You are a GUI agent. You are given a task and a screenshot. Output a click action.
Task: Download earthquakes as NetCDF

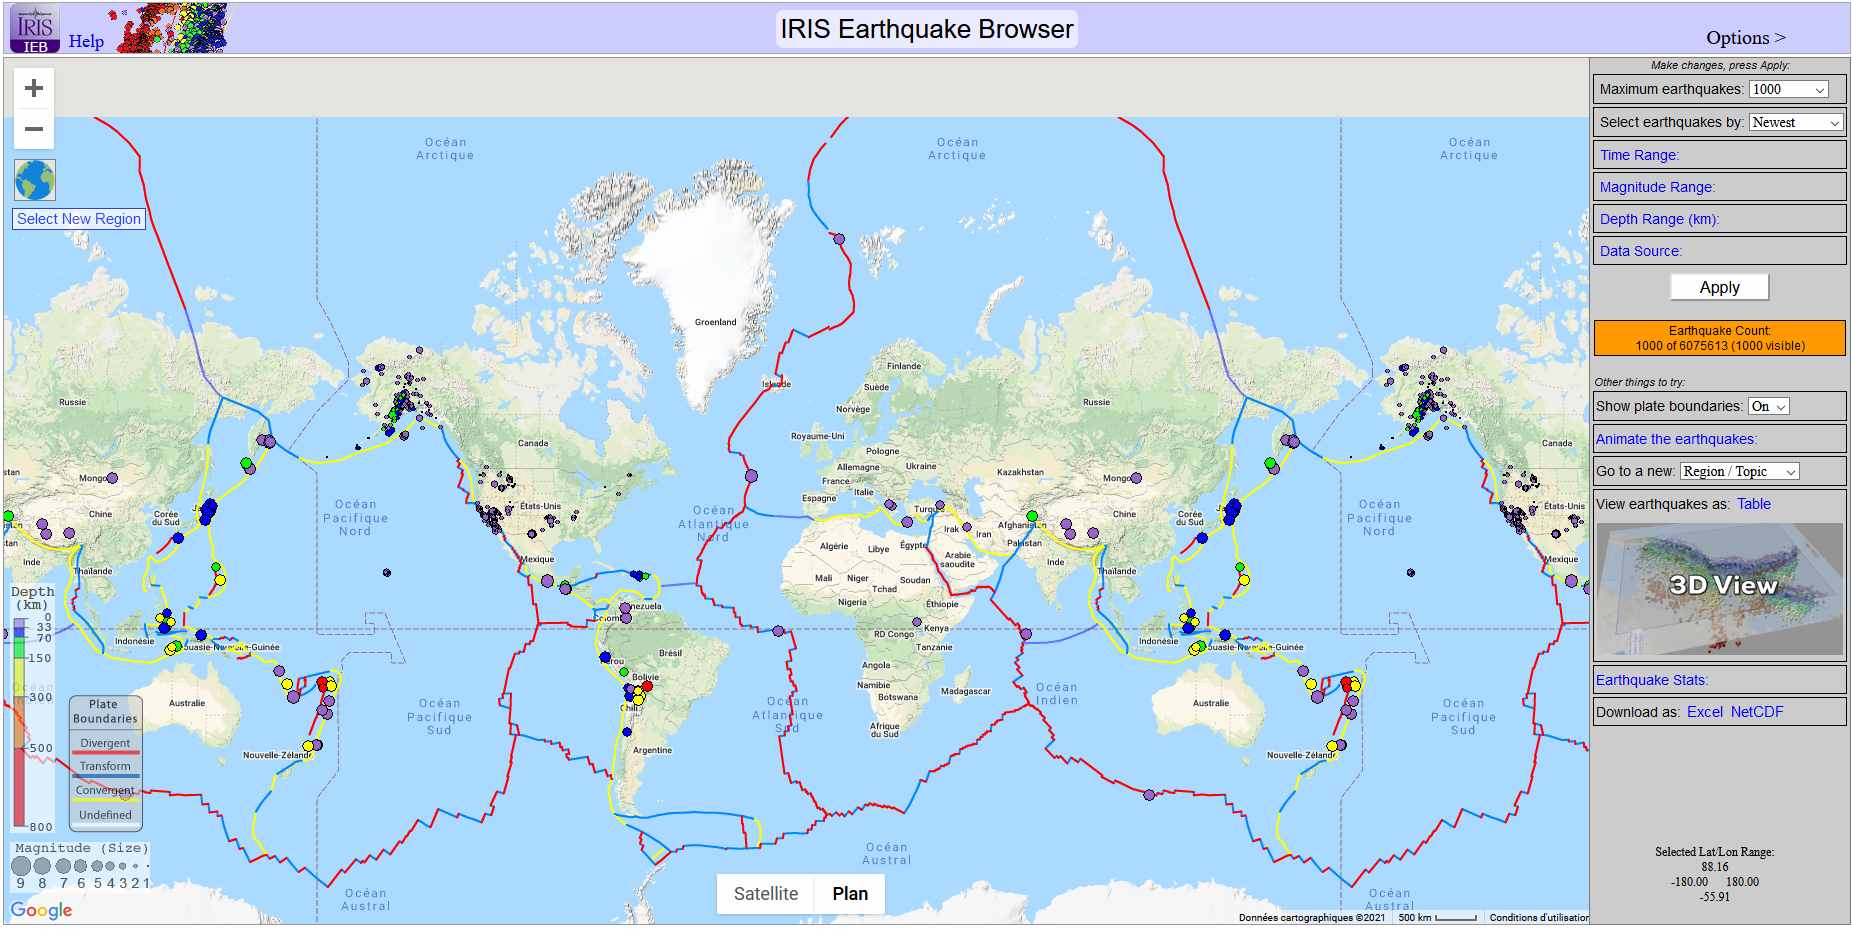pyautogui.click(x=1757, y=712)
